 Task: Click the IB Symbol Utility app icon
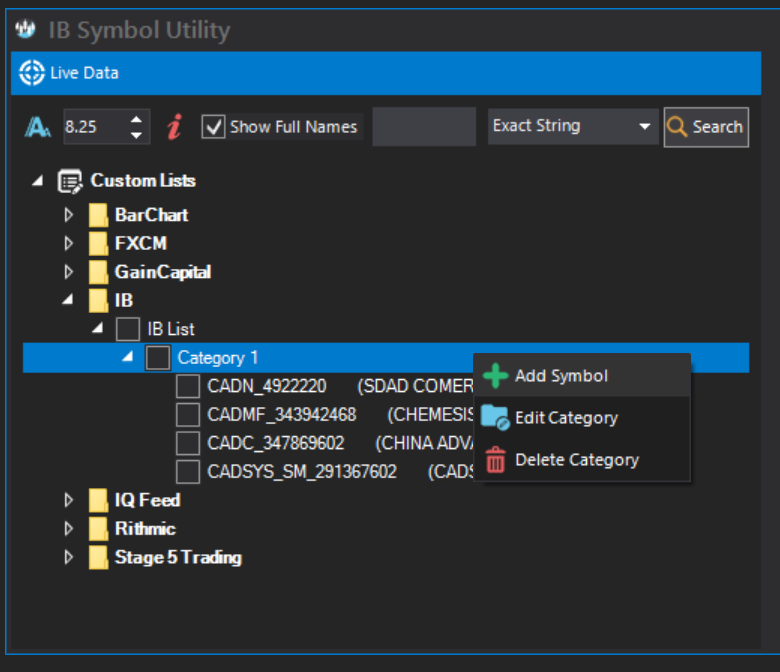25,29
